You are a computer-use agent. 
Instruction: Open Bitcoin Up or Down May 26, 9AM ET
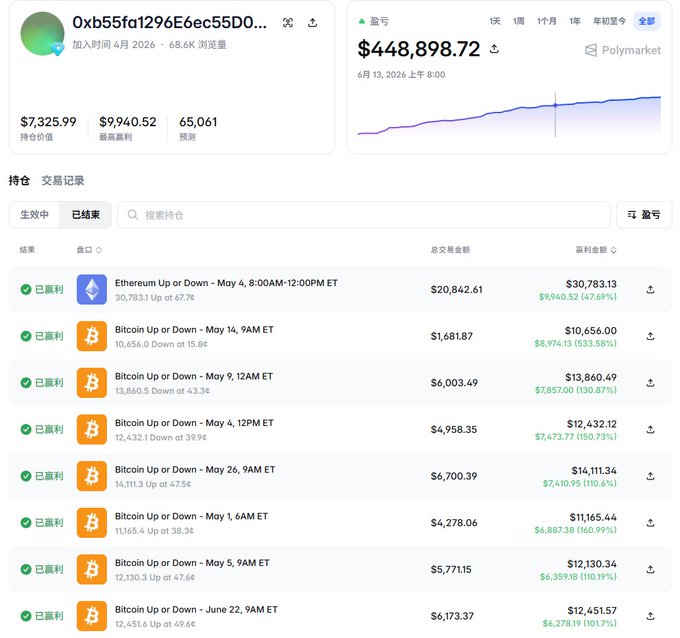195,469
